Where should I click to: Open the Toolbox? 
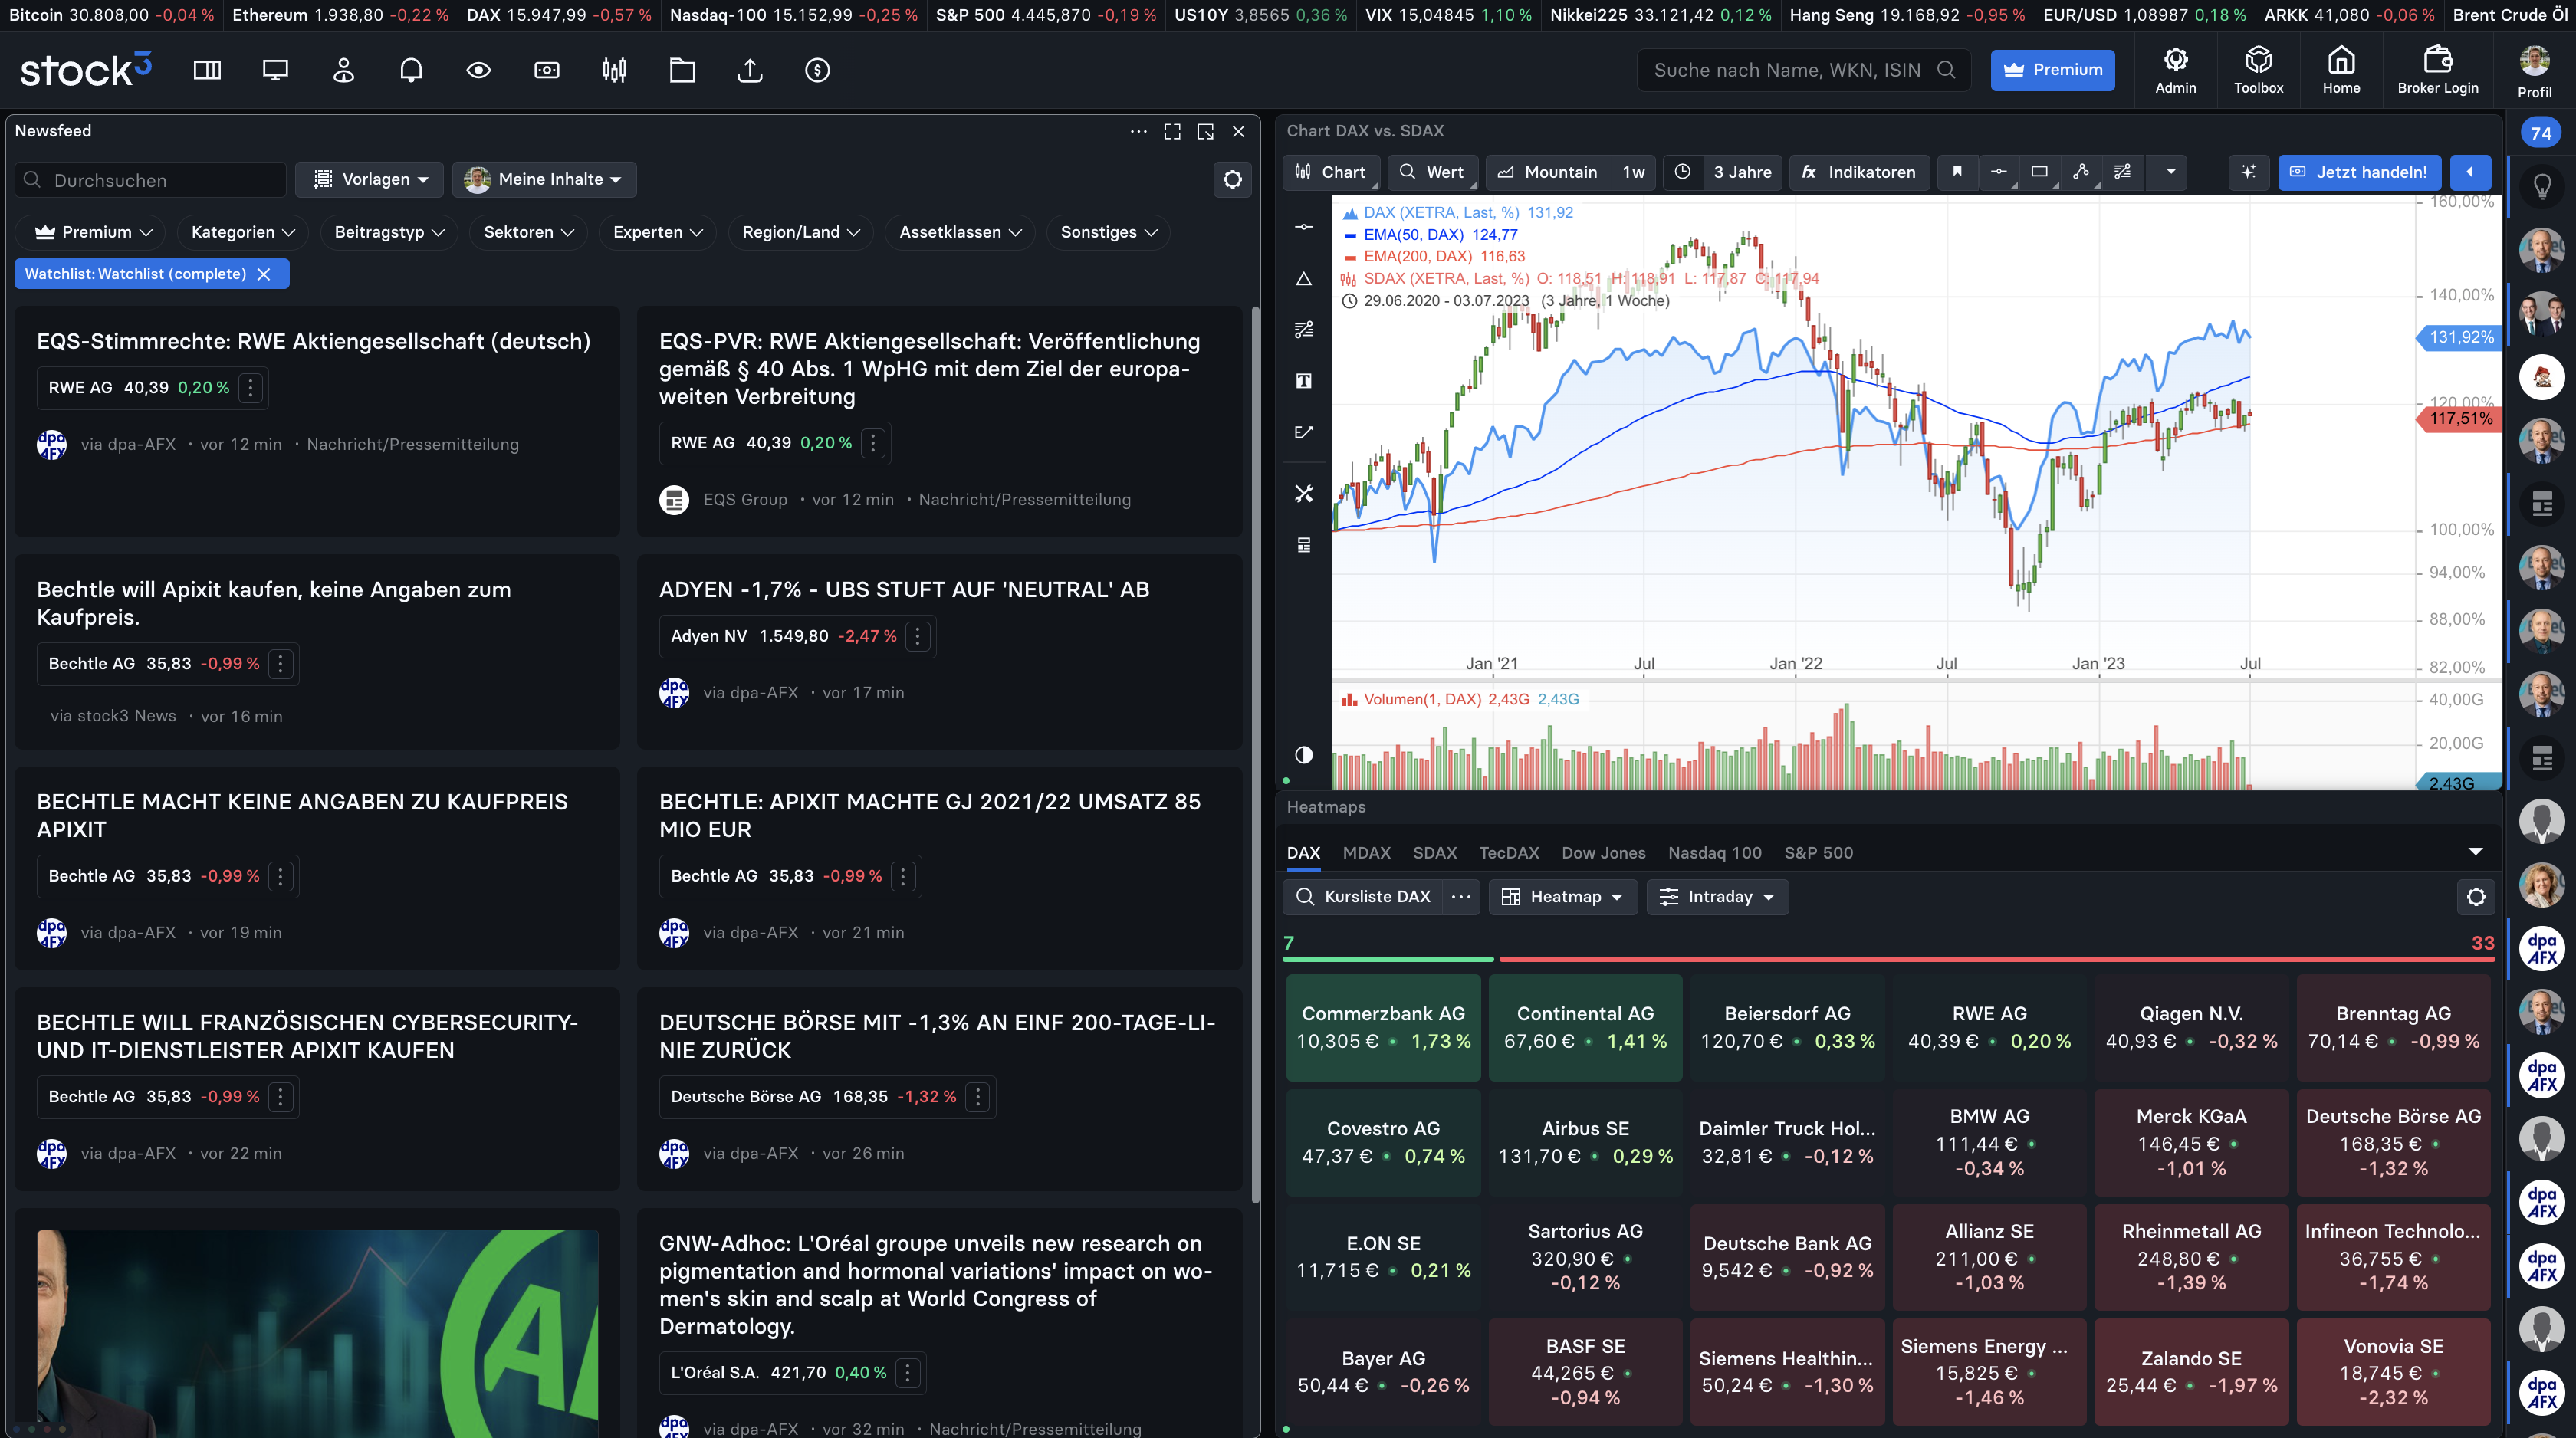tap(2258, 70)
